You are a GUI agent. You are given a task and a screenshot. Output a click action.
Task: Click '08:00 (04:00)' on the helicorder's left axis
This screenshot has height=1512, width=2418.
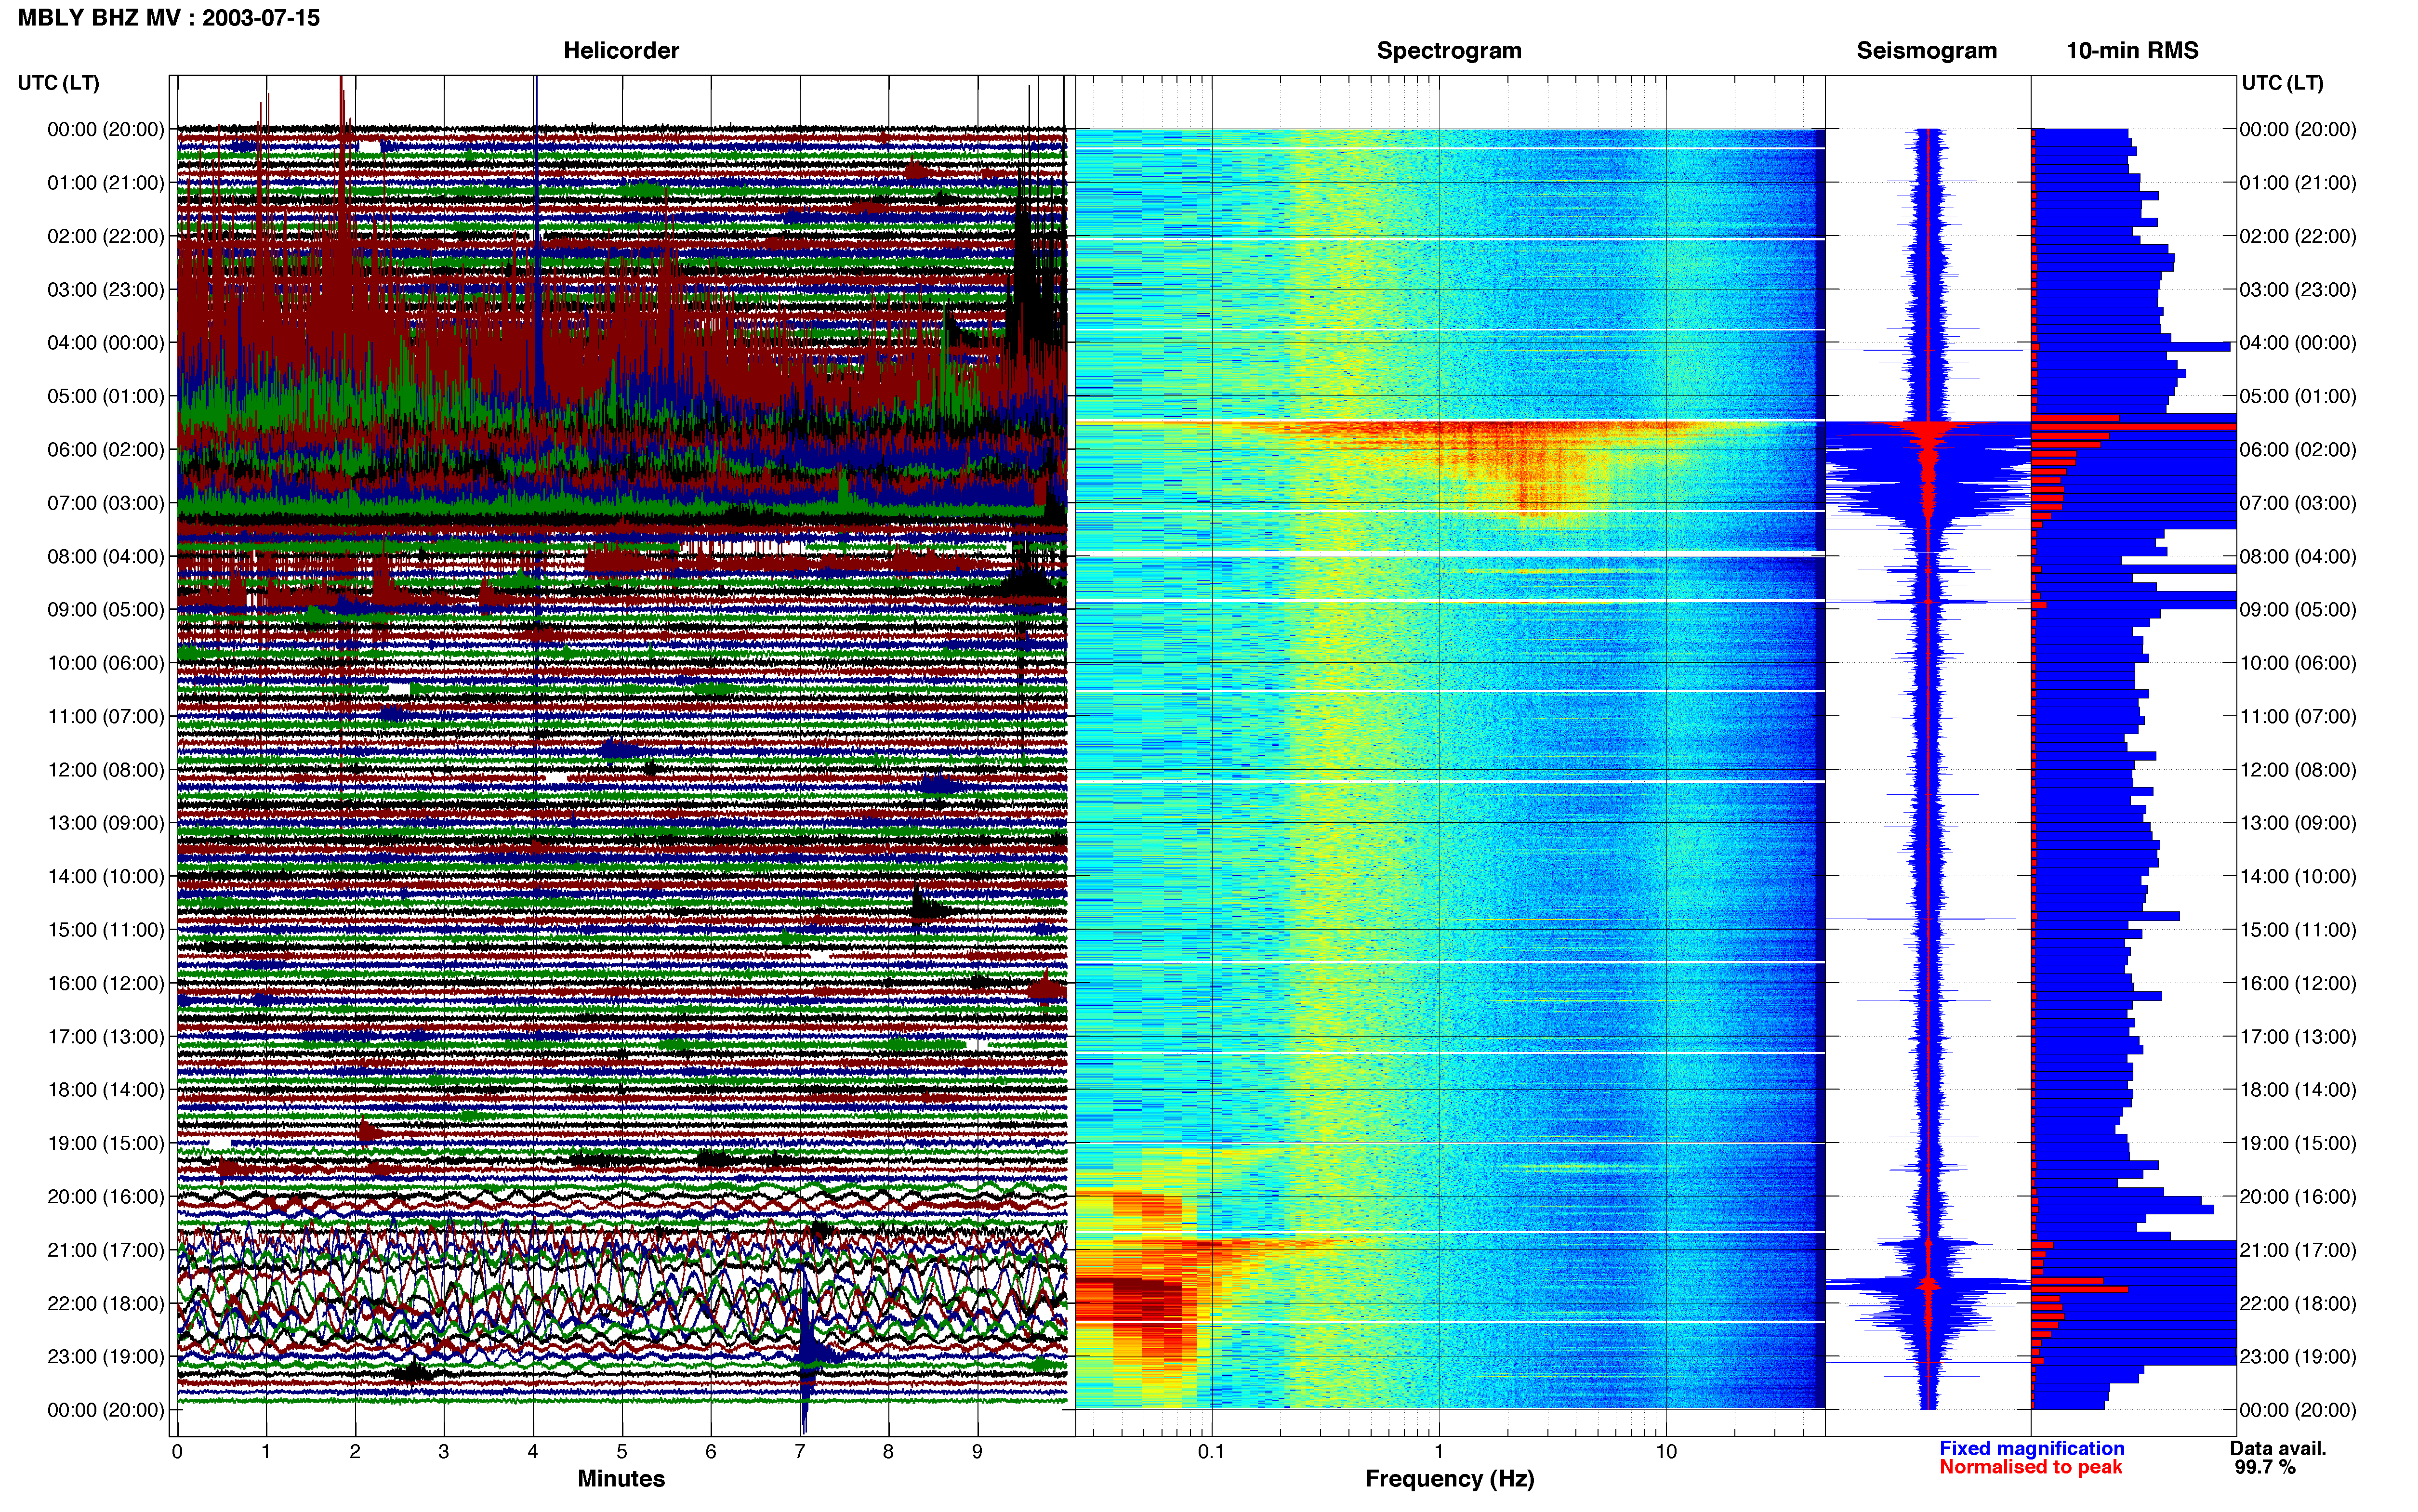(x=106, y=556)
